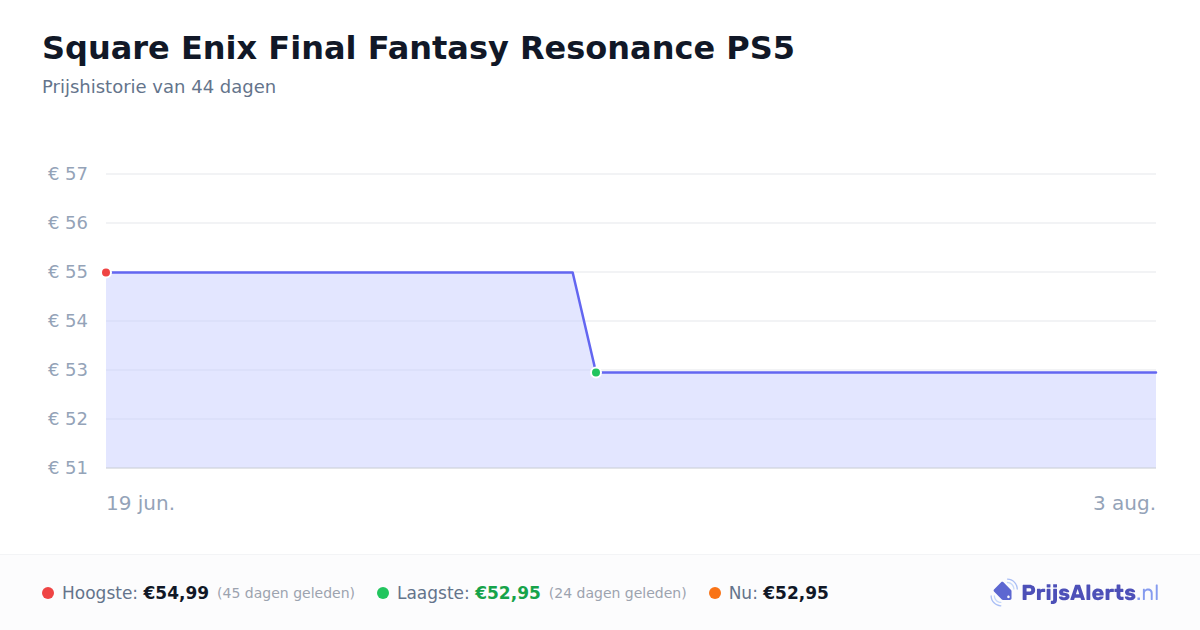
Task: Click the Prijshistorie van 44 dagen subtitle
Action: point(159,87)
